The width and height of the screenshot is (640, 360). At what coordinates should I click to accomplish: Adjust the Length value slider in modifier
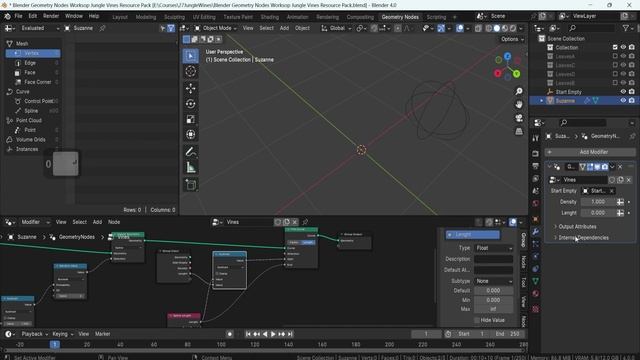pyautogui.click(x=598, y=213)
